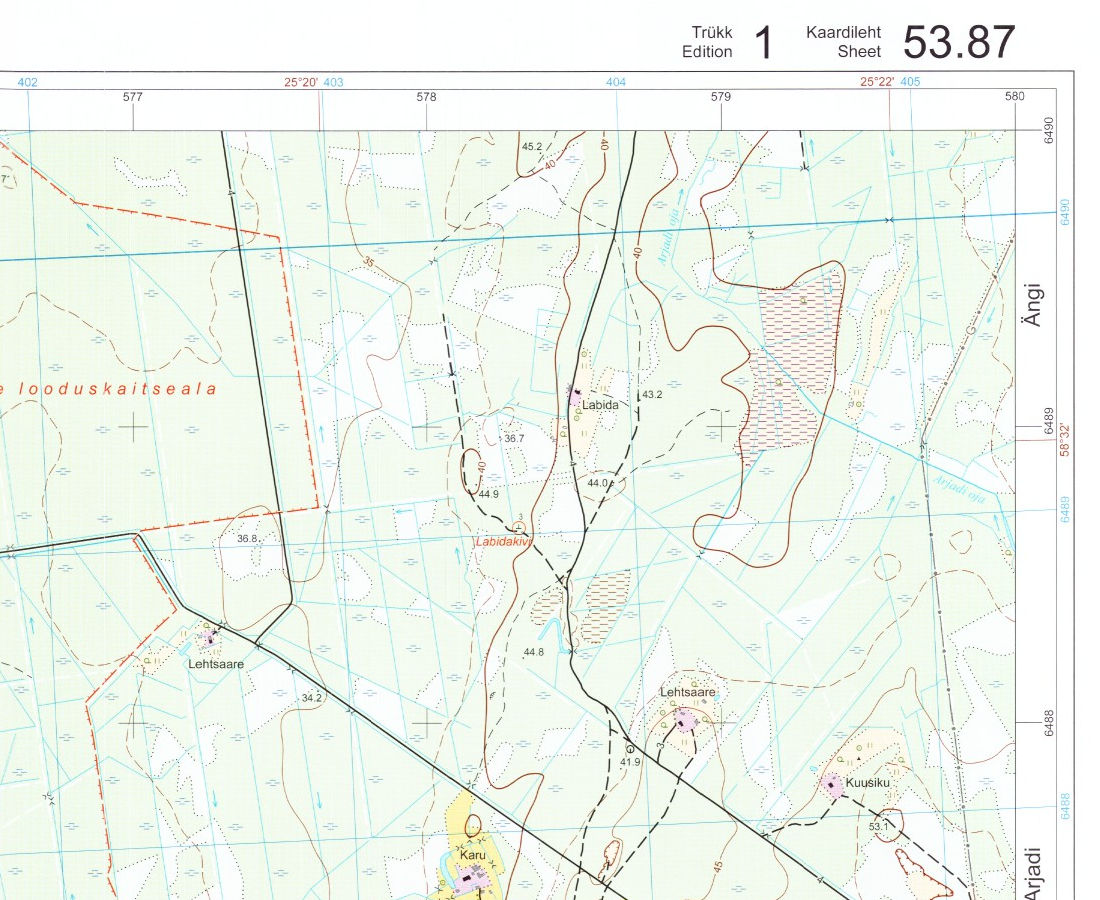Click the sheet number 53.87
1100x900 pixels.
point(959,42)
